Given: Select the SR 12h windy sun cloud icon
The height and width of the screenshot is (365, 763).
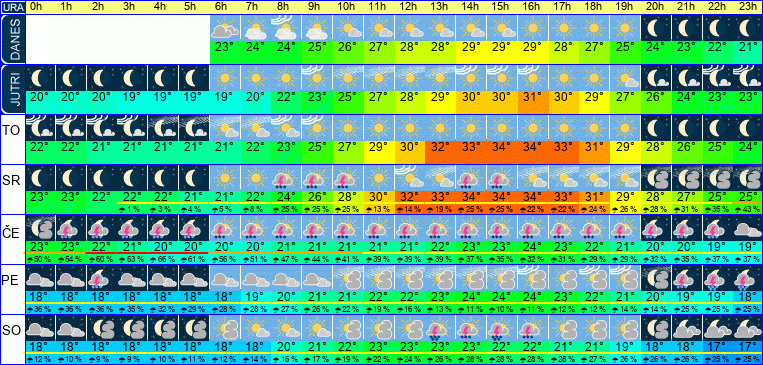Looking at the screenshot, I should [410, 178].
